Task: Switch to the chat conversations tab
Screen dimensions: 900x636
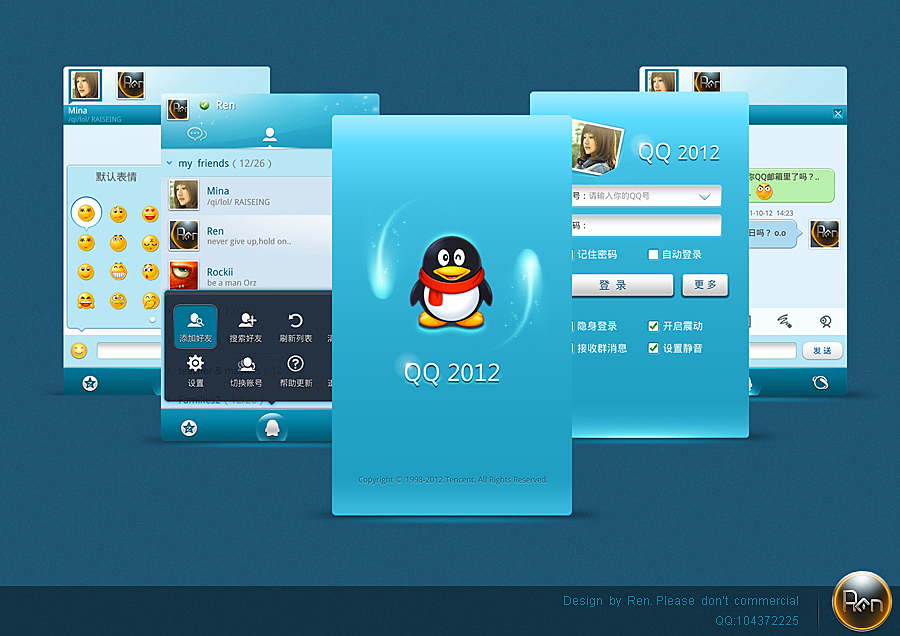Action: click(197, 134)
